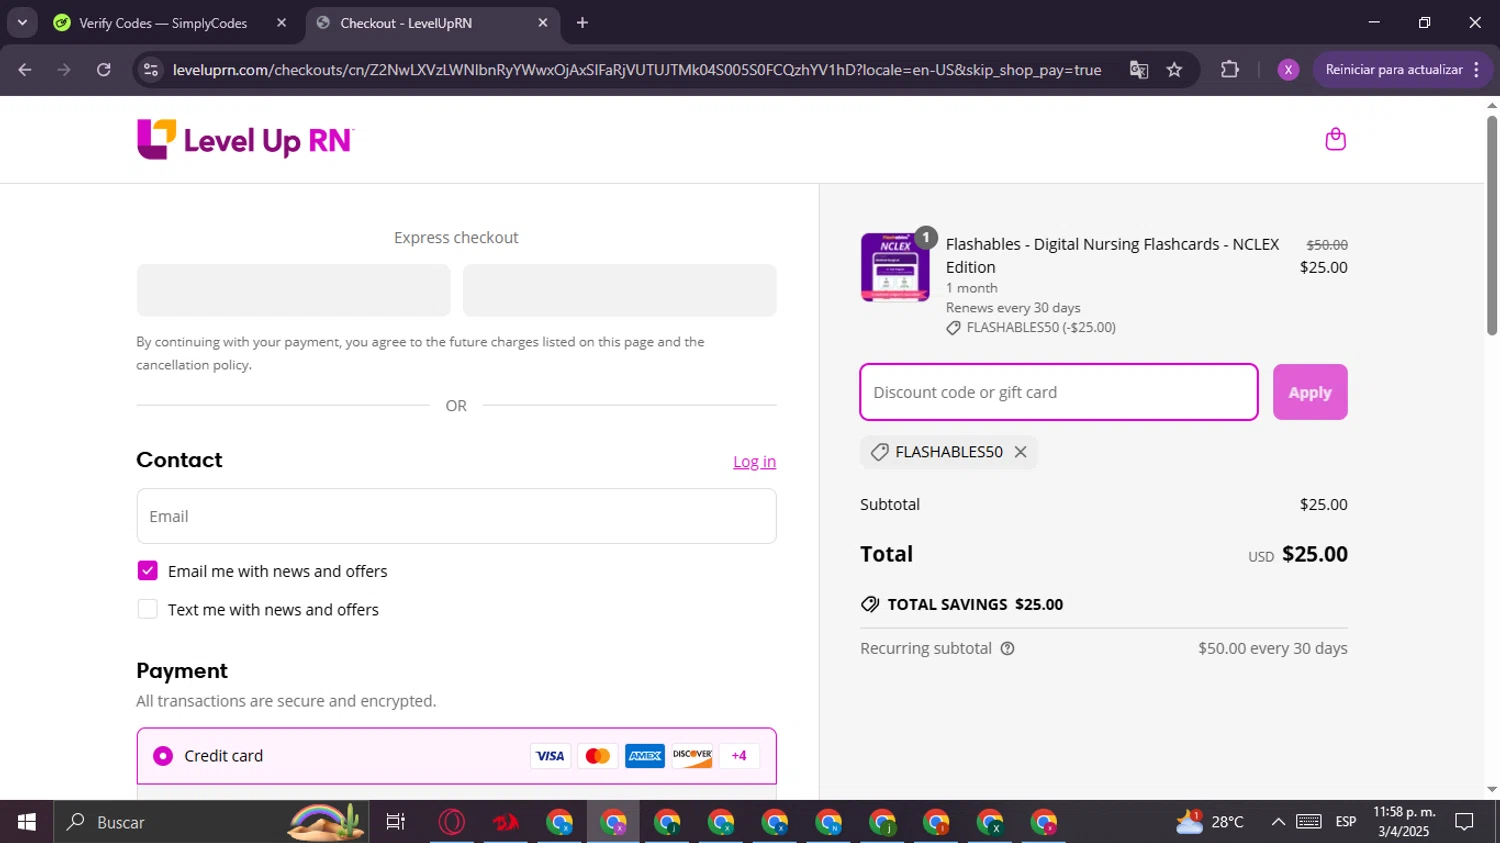Open the Windows Start menu
Screen dimensions: 1500x843
[27, 822]
